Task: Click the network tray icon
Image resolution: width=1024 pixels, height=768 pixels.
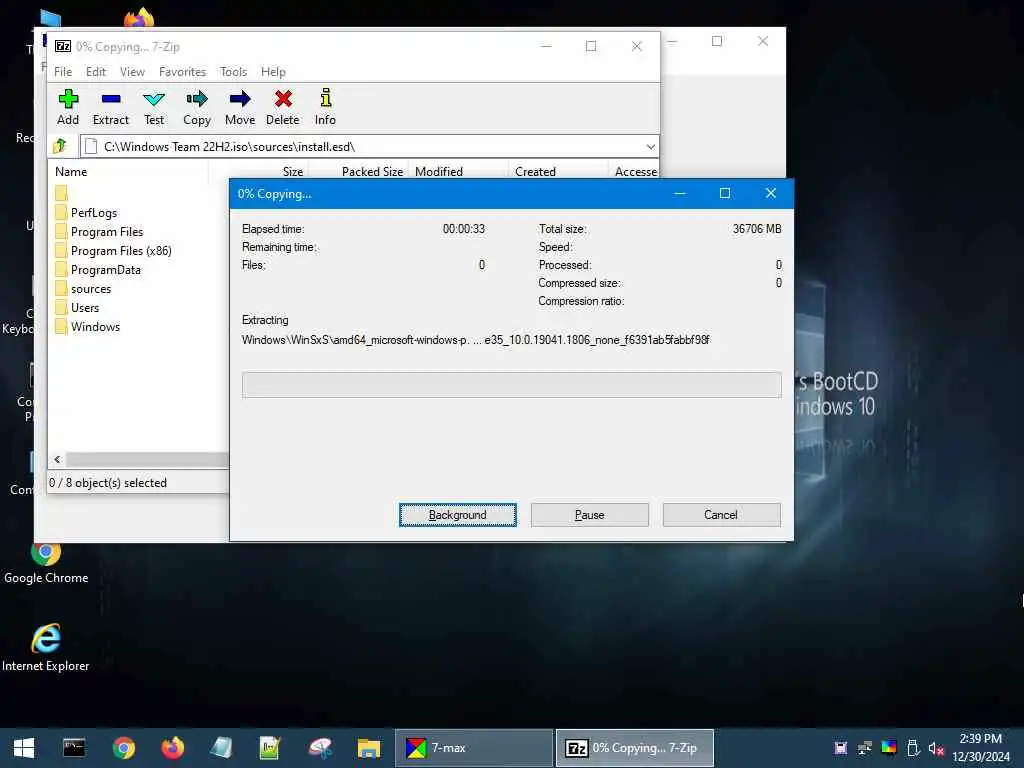Action: [x=865, y=748]
